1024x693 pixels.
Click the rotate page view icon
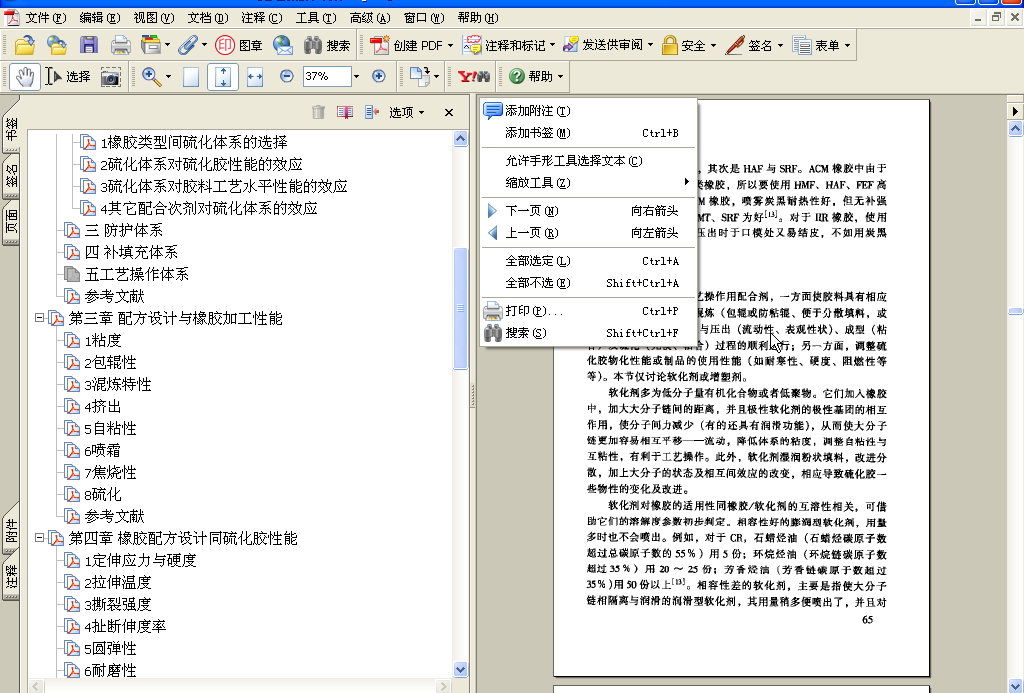(x=420, y=76)
